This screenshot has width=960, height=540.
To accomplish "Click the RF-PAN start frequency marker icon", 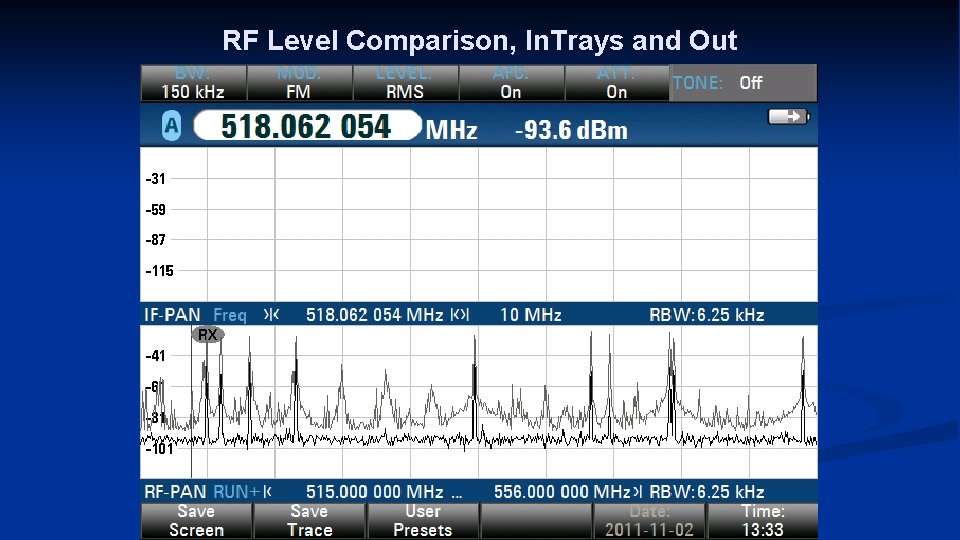I will pos(268,492).
